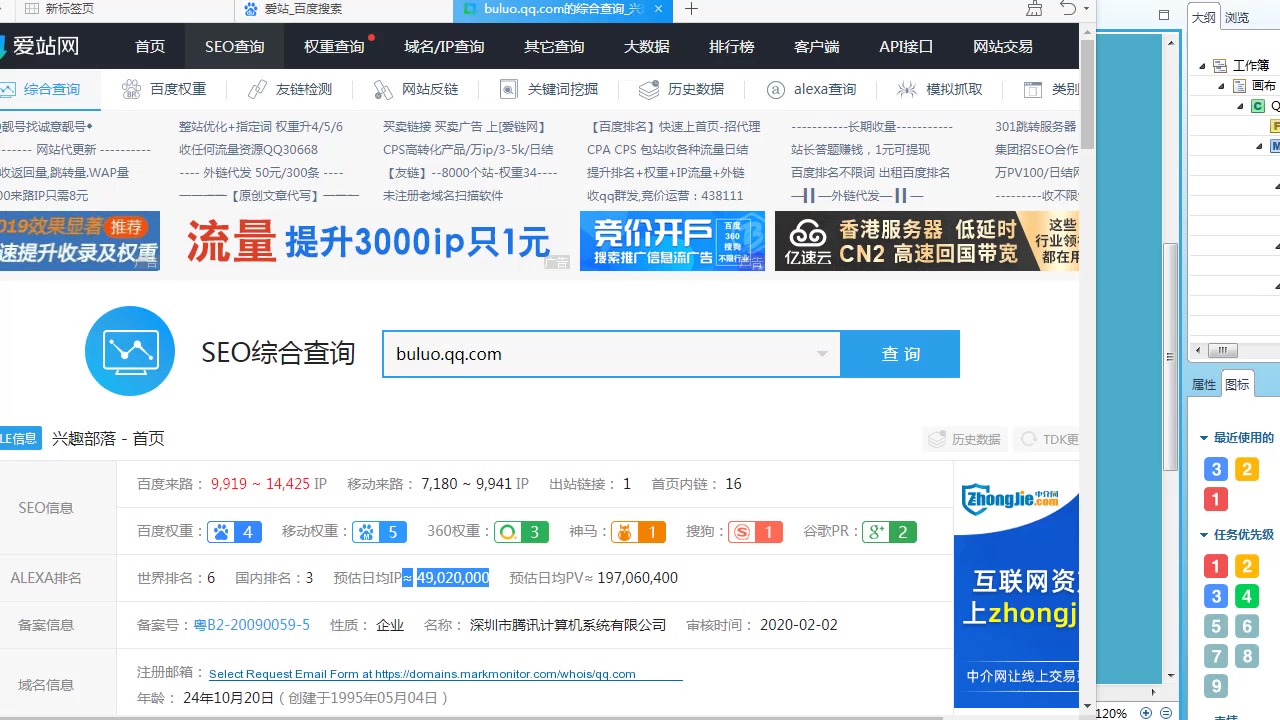The image size is (1280, 720).
Task: Close the buluo.qq.com browser tab
Action: pyautogui.click(x=657, y=9)
